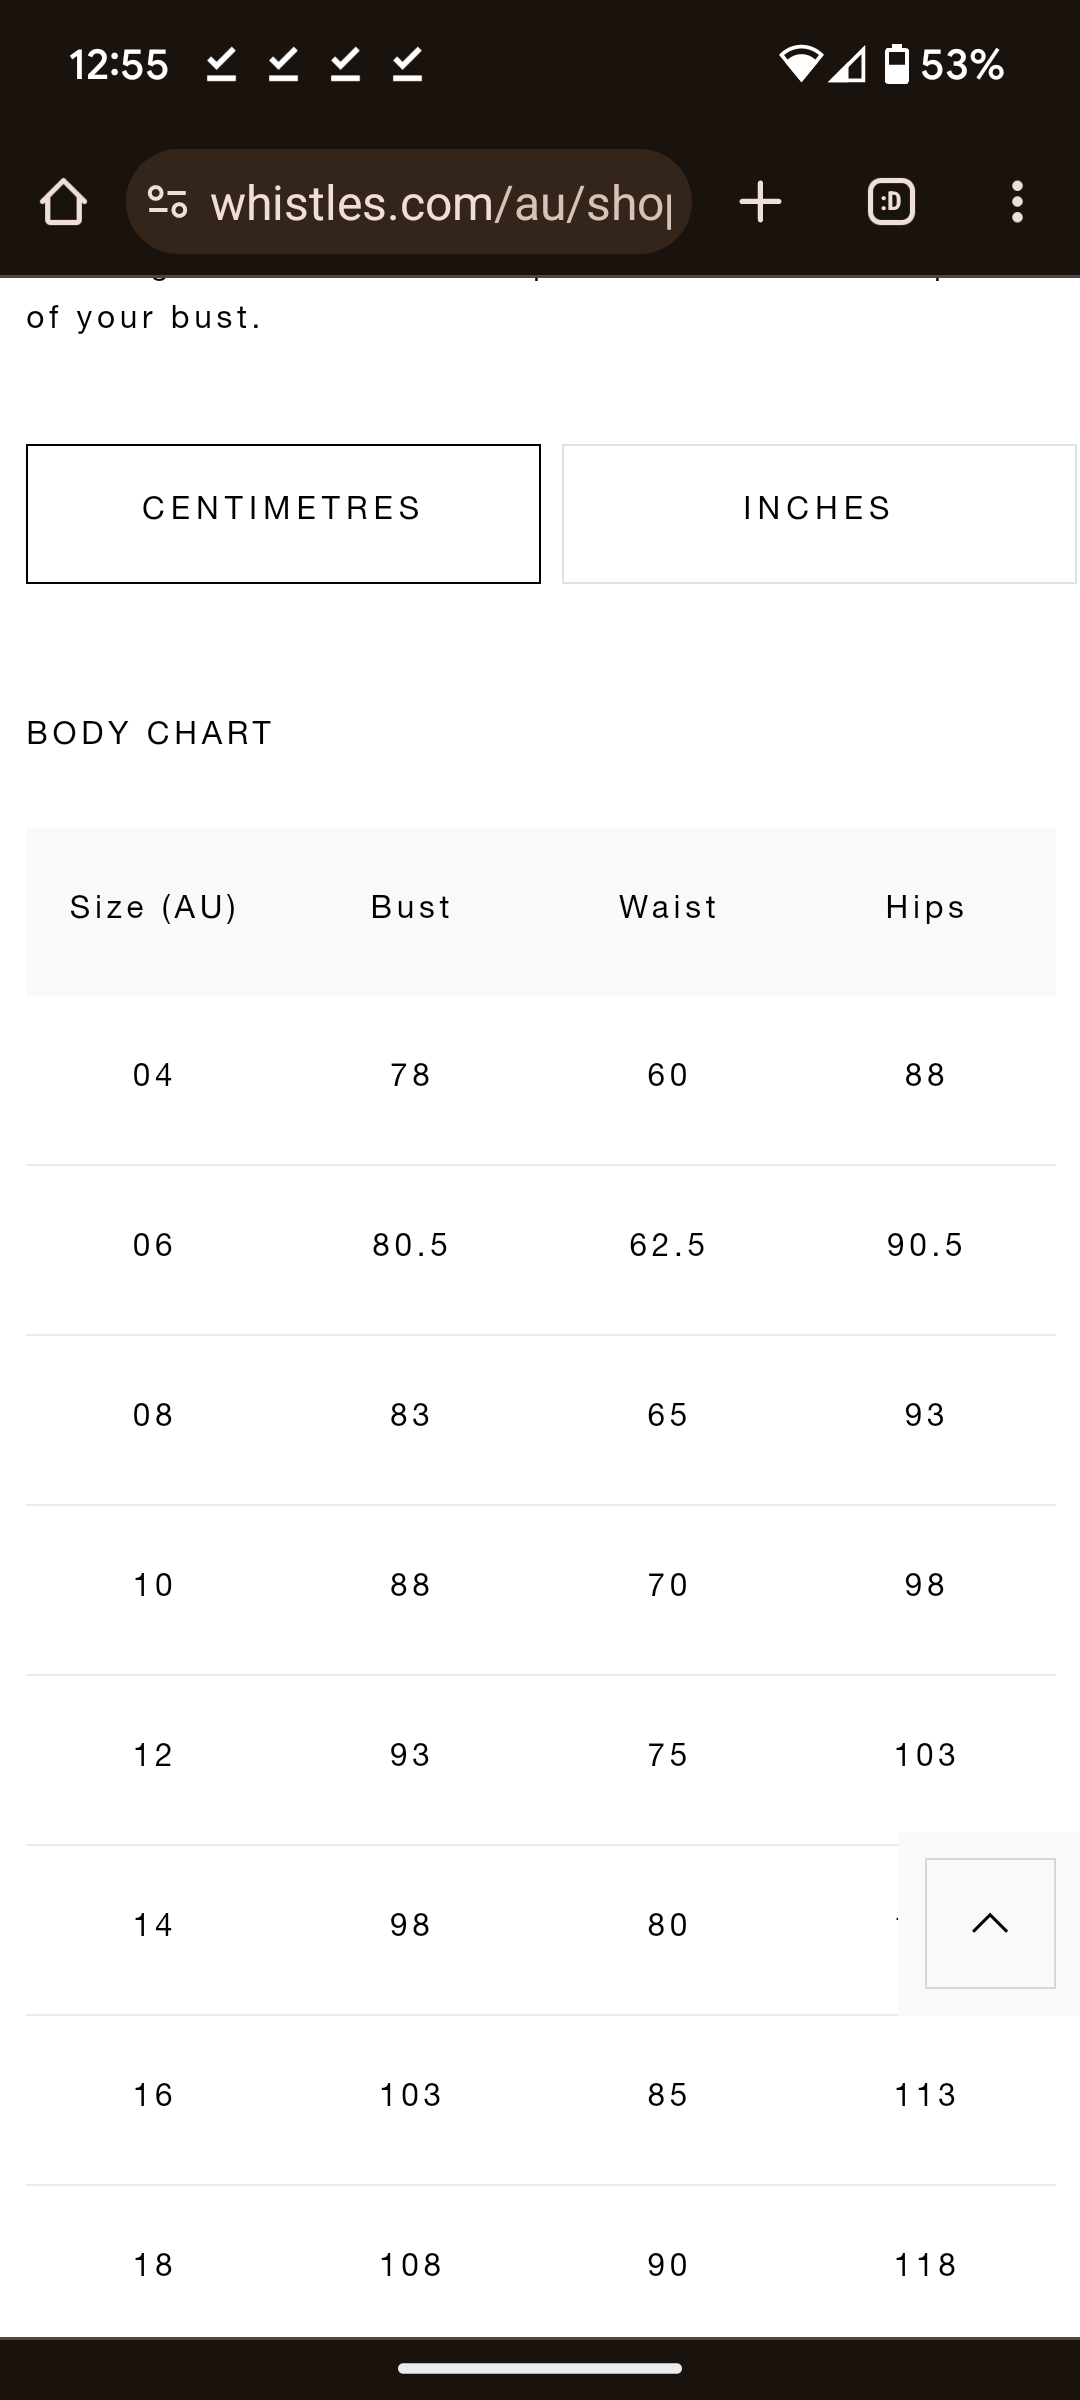Tap the browser home icon

63,202
